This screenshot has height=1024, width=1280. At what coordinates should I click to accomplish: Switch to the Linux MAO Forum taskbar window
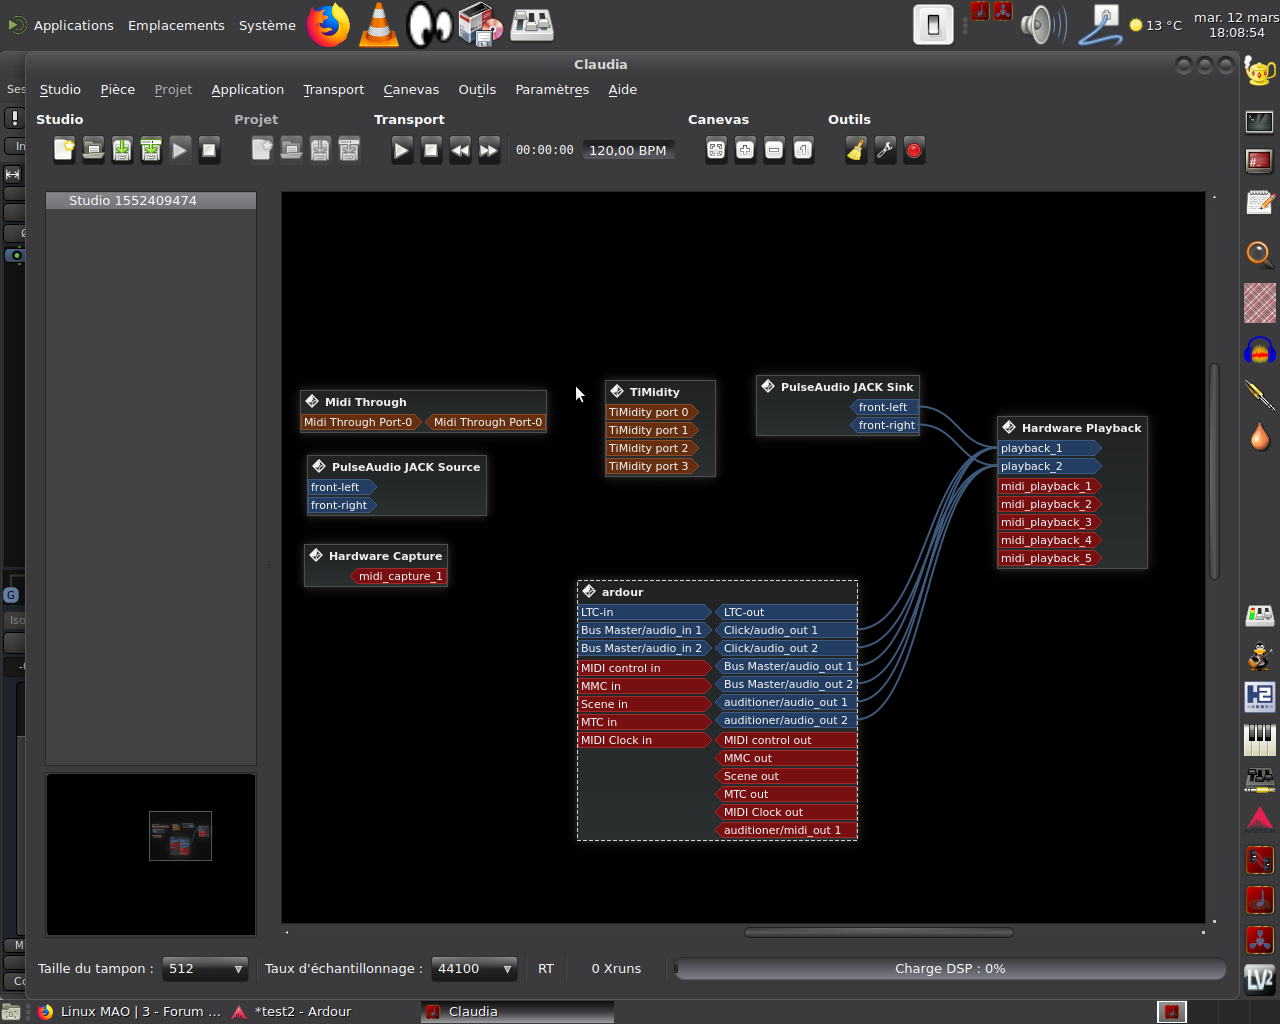coord(128,1012)
